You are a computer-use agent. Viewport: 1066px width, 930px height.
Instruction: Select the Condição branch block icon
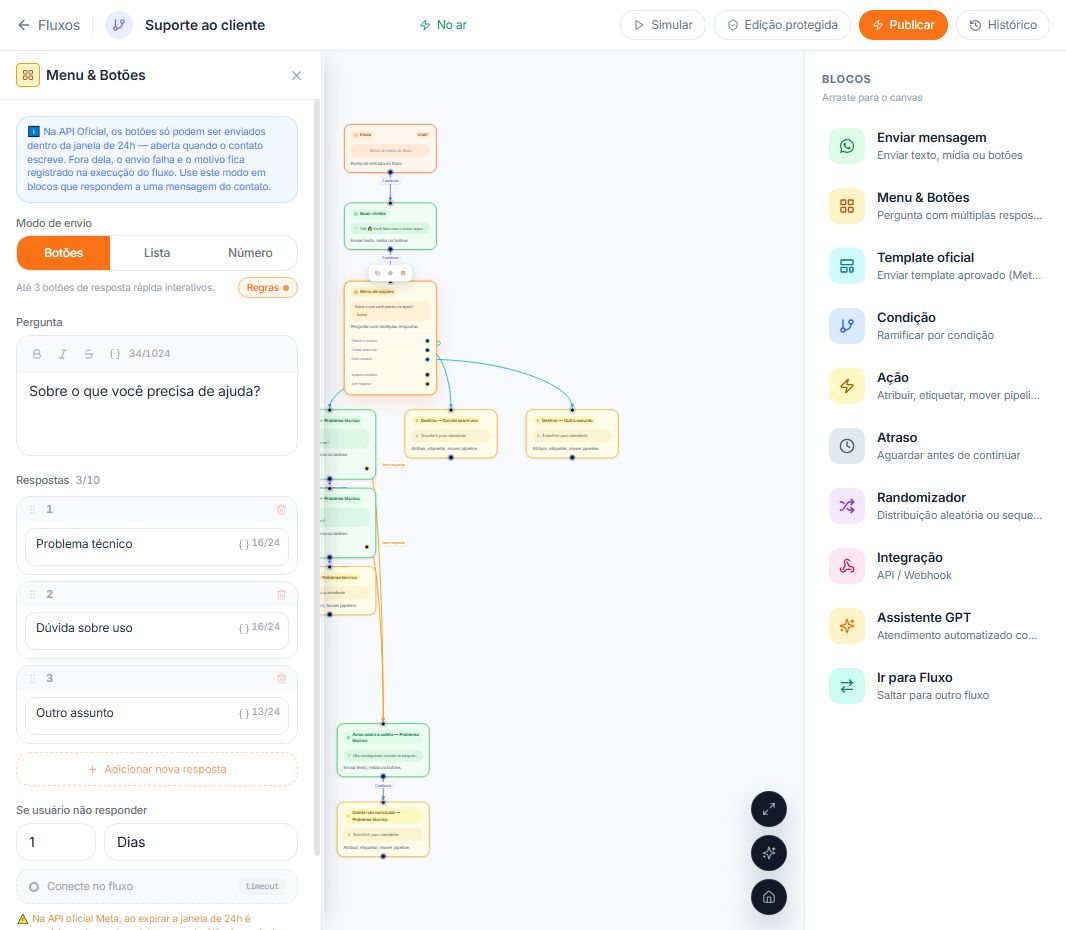coord(847,326)
